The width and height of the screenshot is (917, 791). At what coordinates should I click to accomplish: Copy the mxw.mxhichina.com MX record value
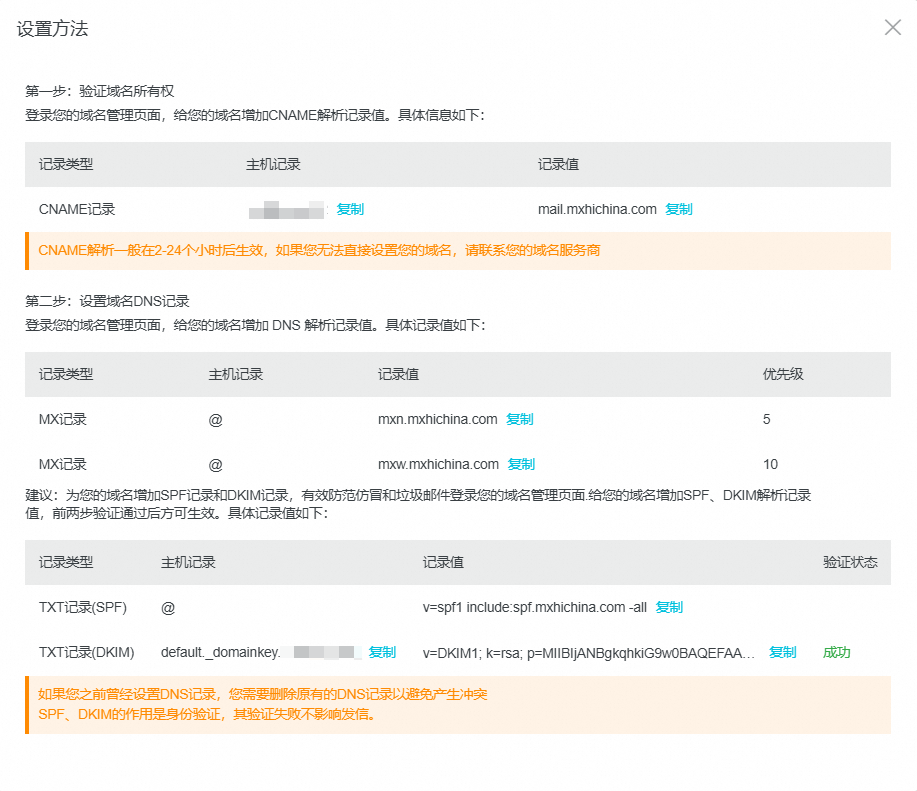[522, 464]
